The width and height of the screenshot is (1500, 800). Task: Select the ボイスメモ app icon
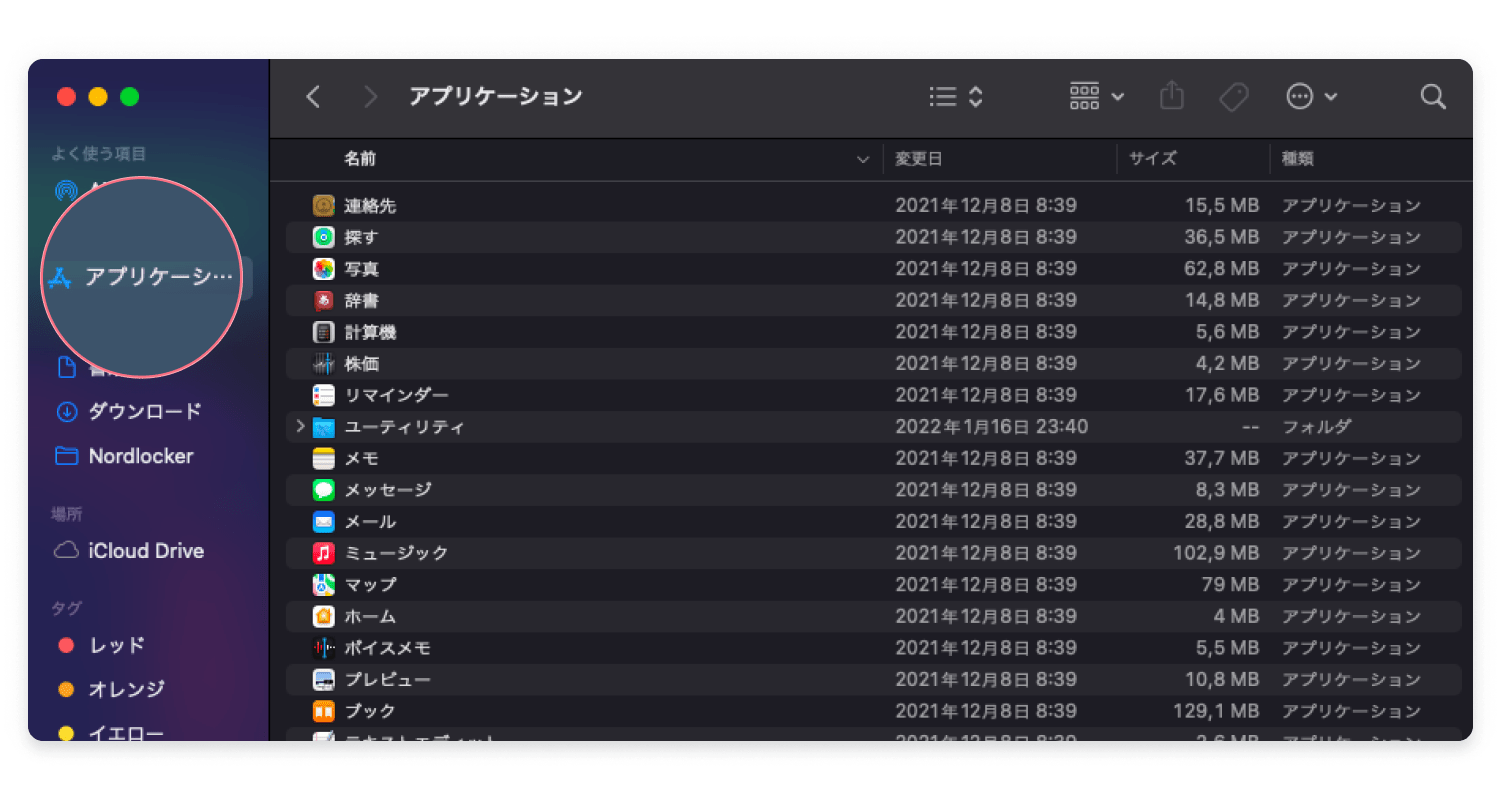pyautogui.click(x=323, y=648)
